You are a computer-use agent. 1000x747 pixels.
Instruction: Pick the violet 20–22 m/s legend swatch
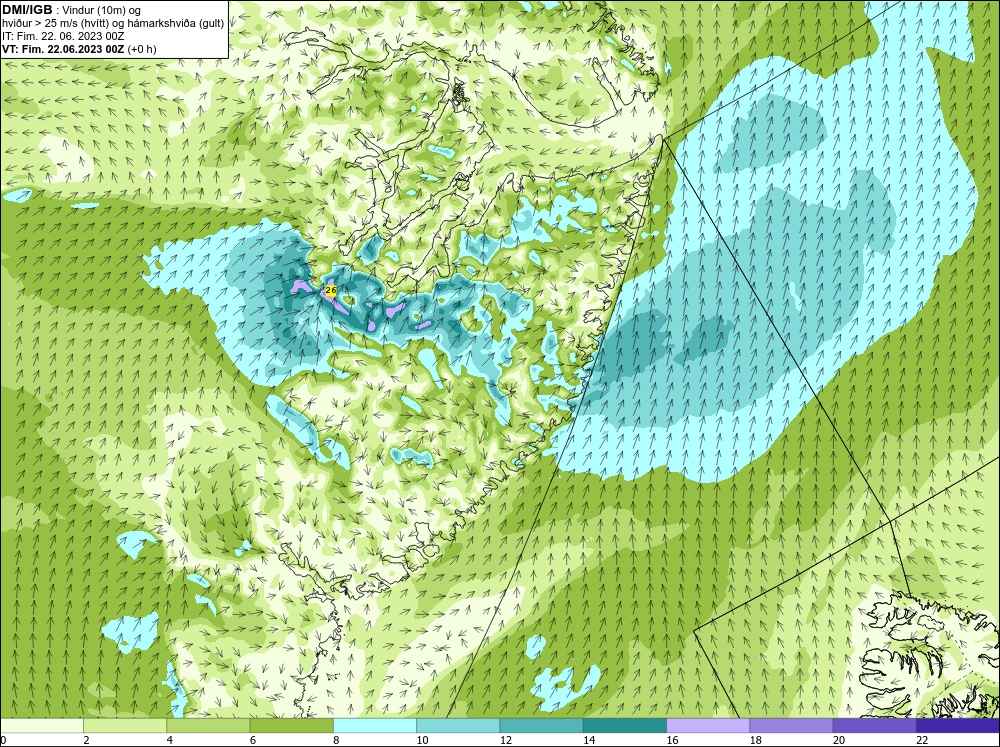point(874,726)
